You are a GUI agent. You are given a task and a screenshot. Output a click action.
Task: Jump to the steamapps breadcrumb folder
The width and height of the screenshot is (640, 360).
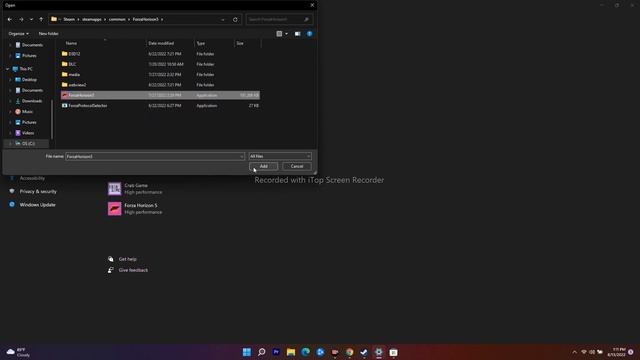[92, 19]
